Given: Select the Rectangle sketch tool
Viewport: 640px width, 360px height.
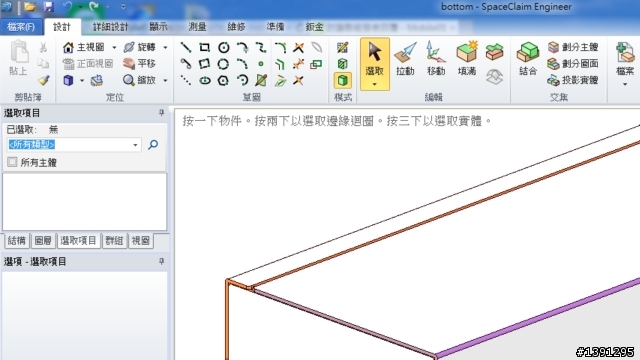Looking at the screenshot, I should 204,47.
